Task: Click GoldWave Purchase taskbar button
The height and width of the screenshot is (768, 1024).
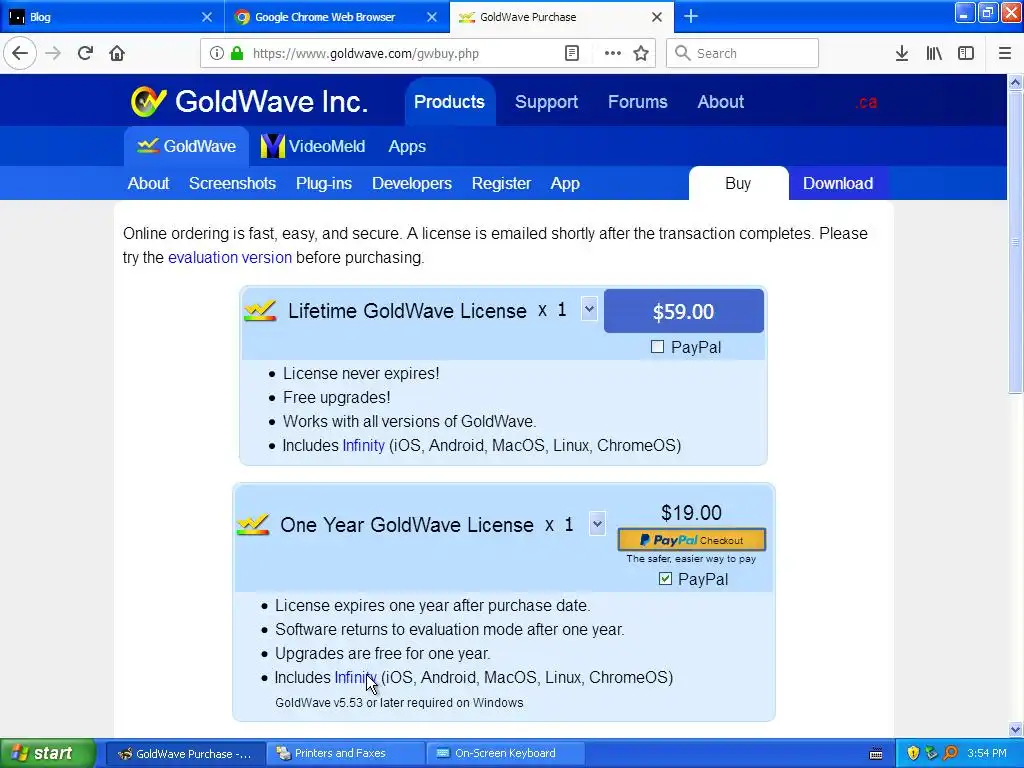Action: point(185,753)
